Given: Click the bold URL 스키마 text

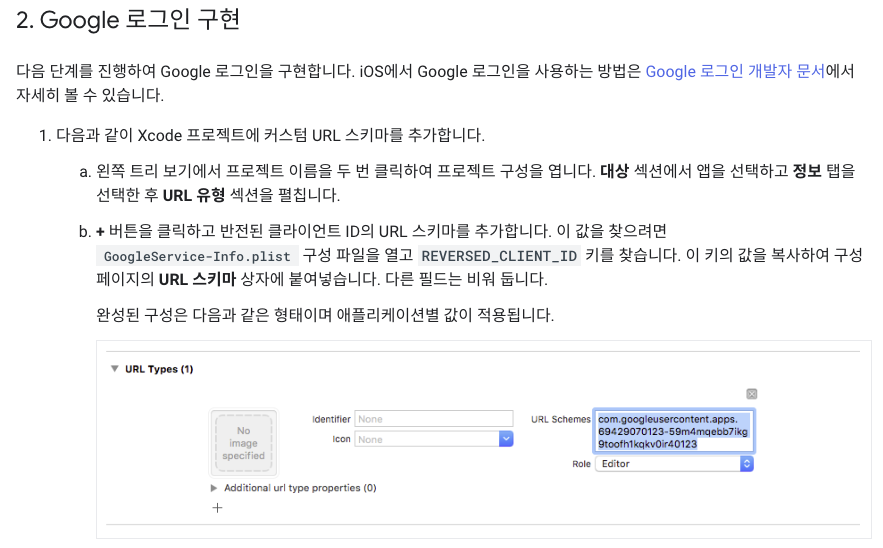Looking at the screenshot, I should (x=197, y=279).
